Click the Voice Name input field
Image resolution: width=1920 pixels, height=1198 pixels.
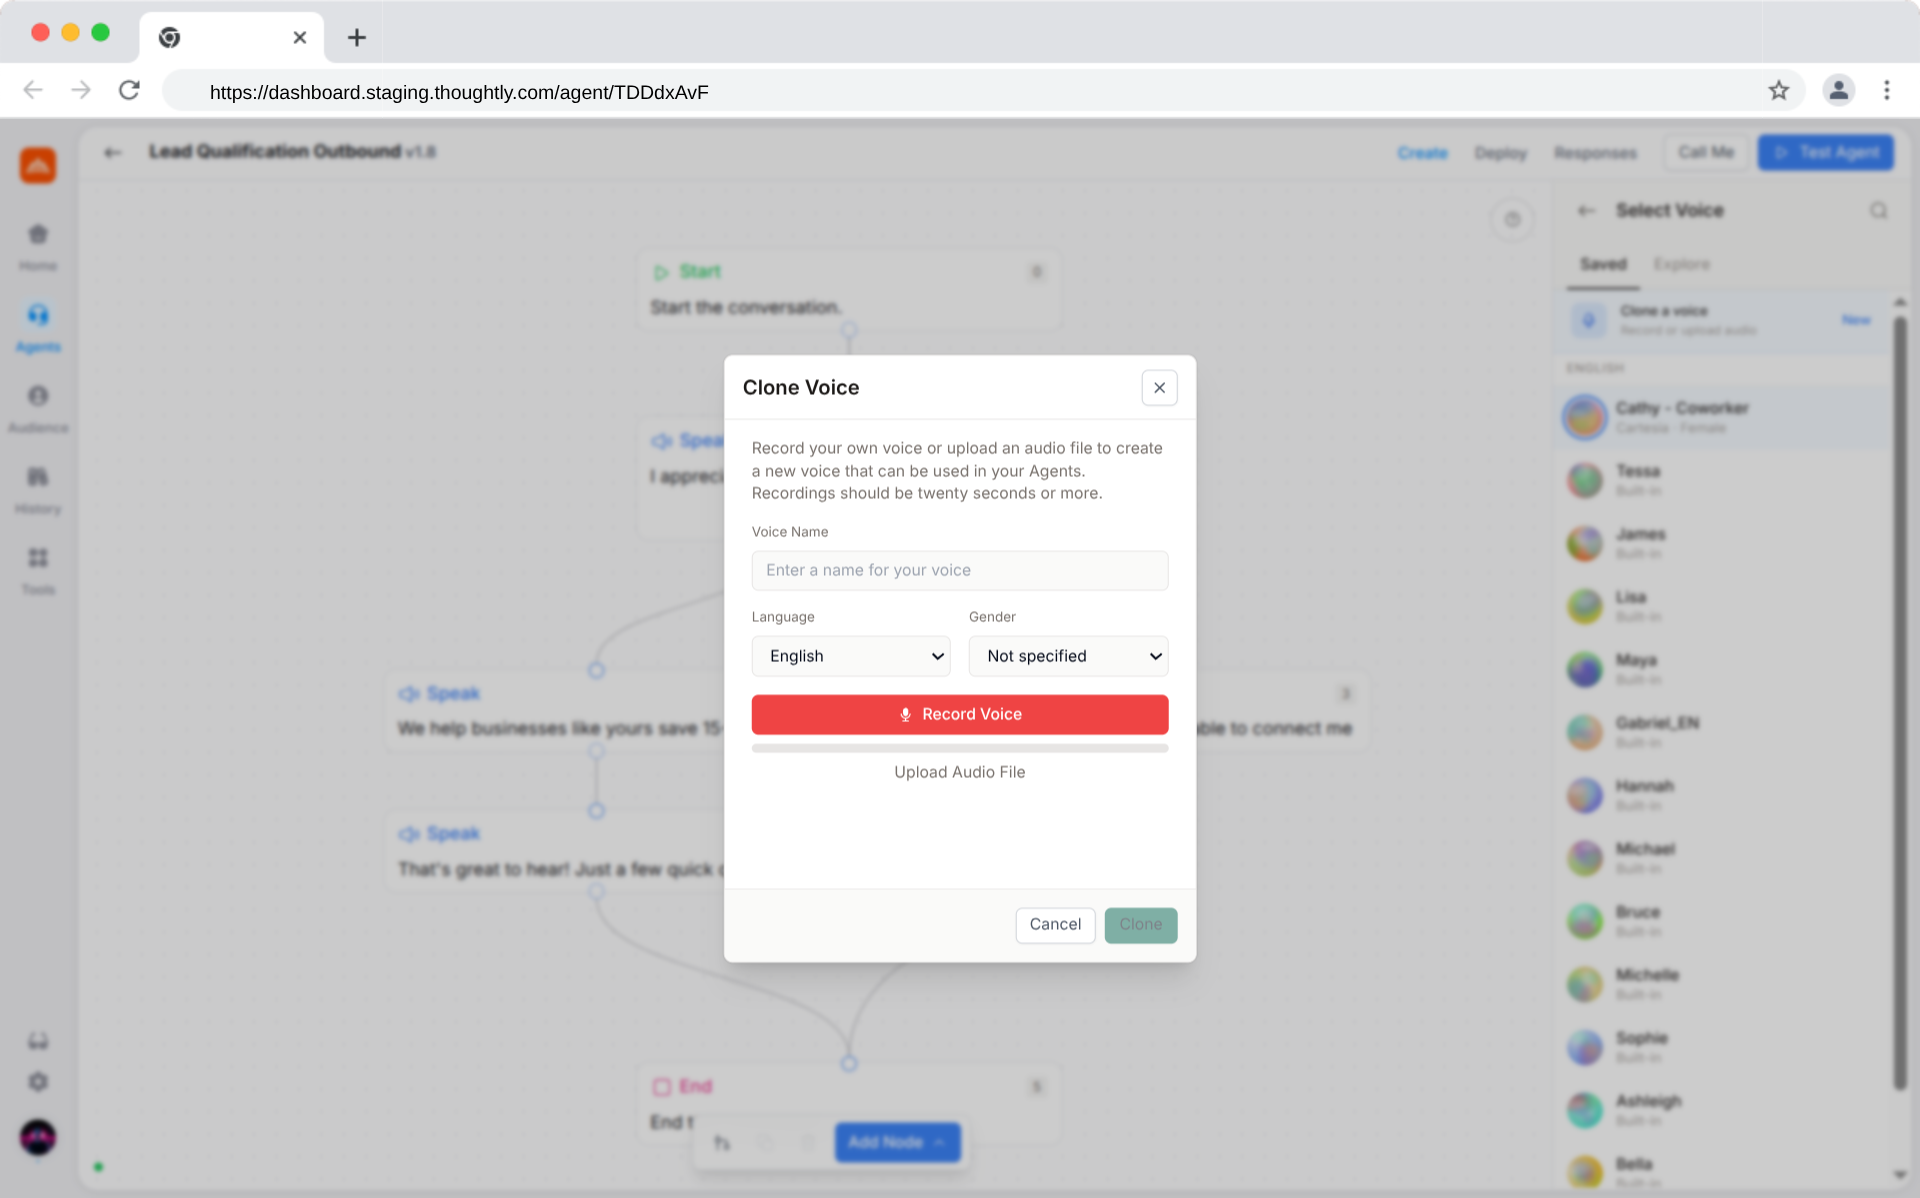959,570
